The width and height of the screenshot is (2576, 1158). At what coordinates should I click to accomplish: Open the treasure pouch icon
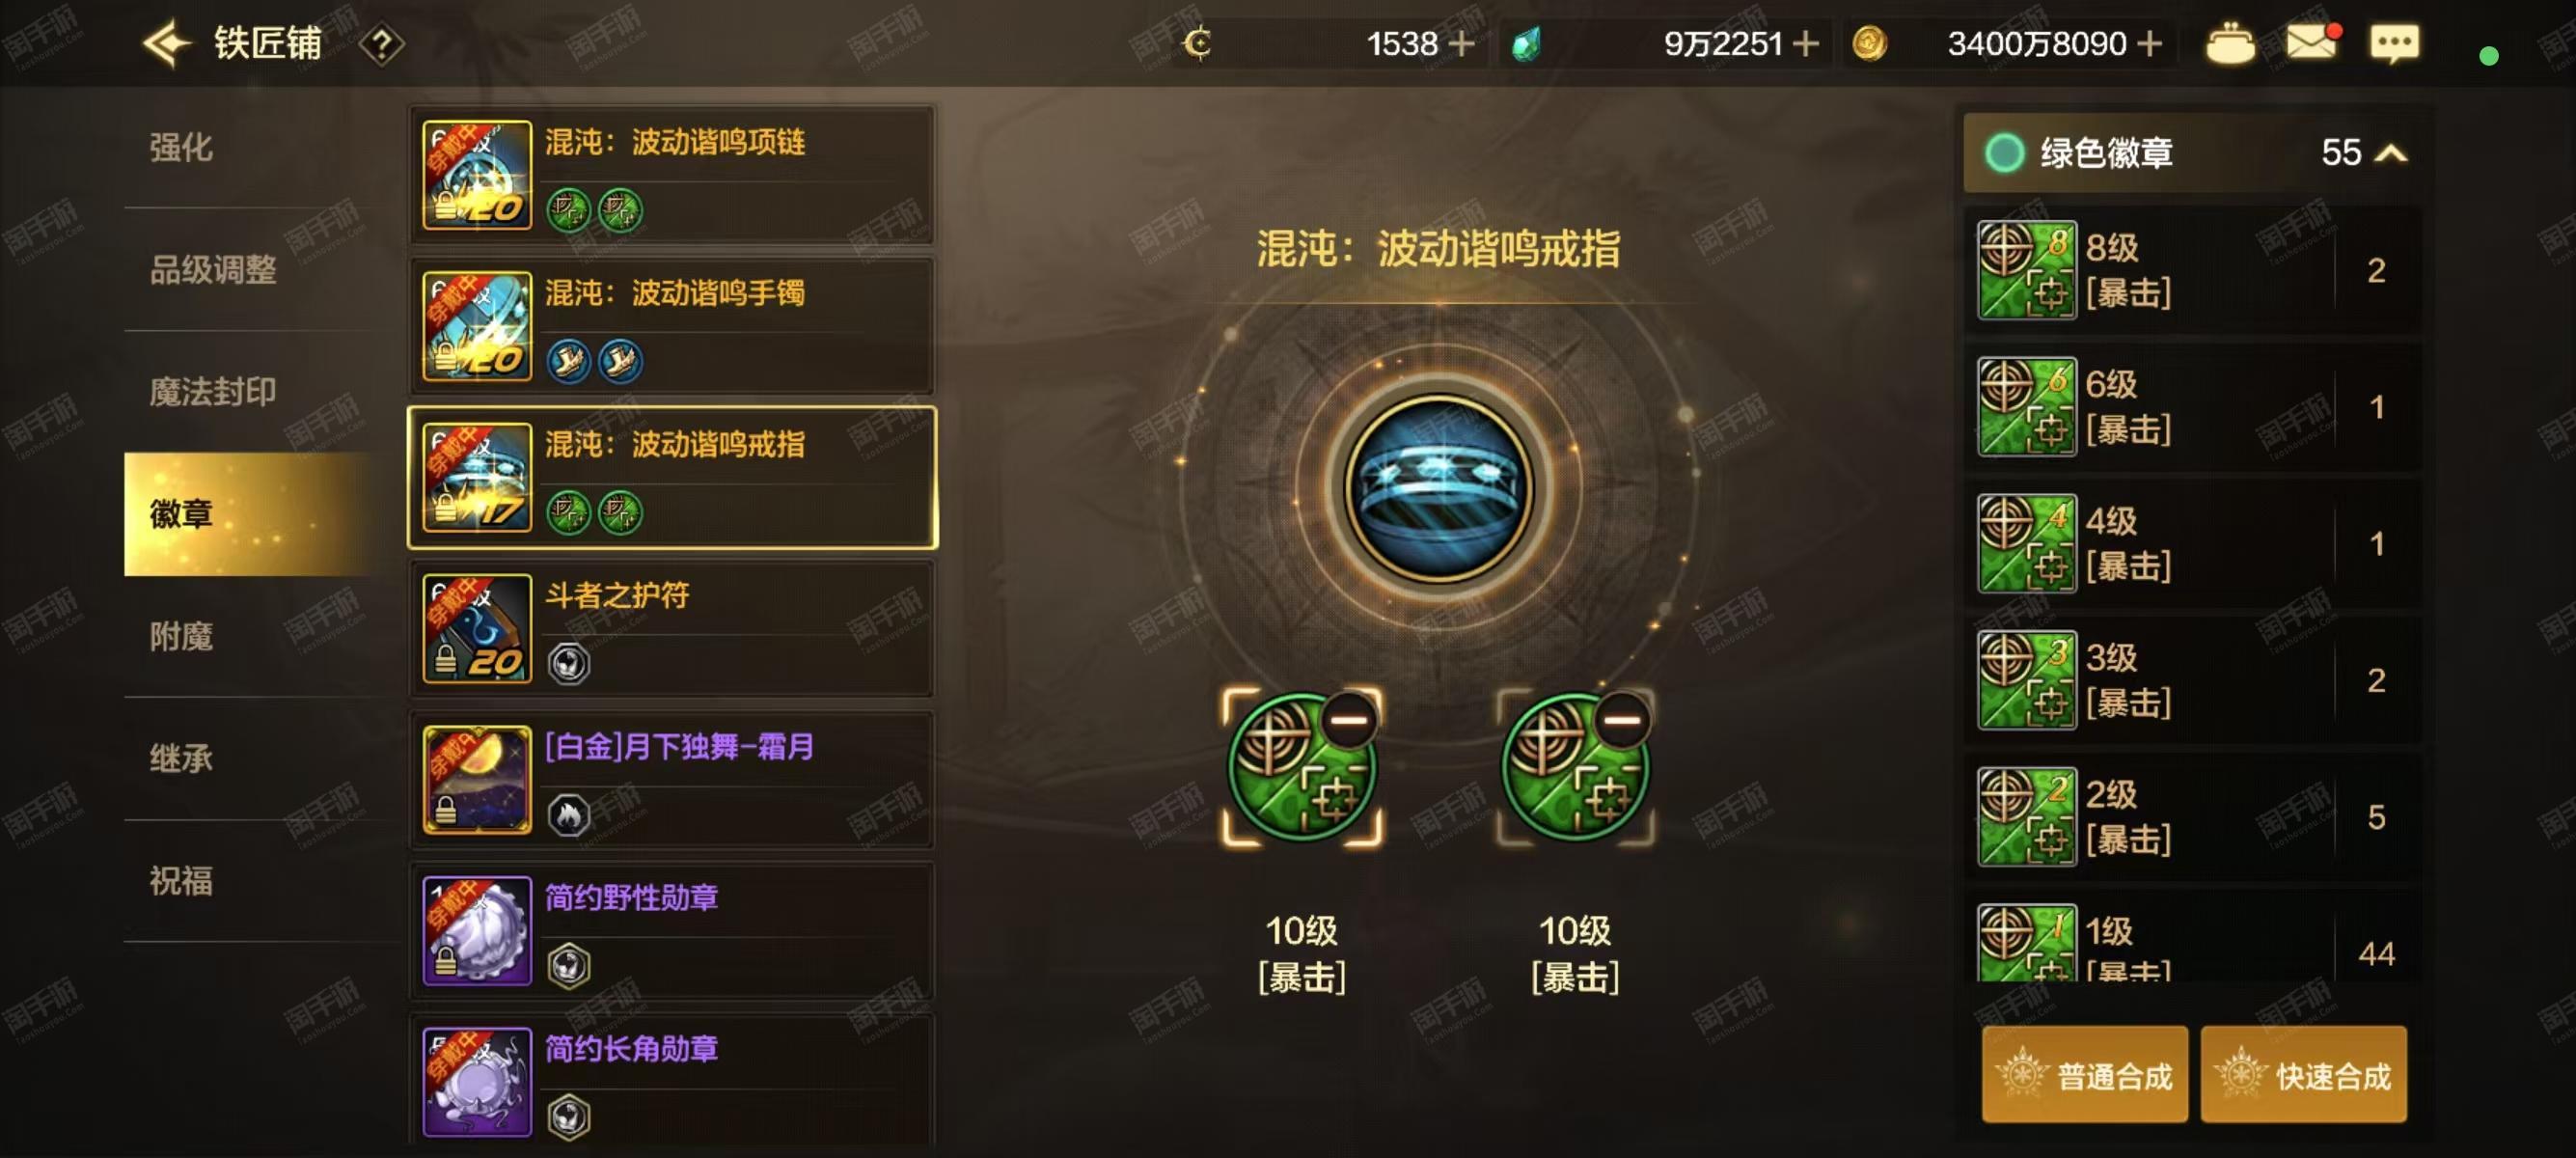point(2229,44)
